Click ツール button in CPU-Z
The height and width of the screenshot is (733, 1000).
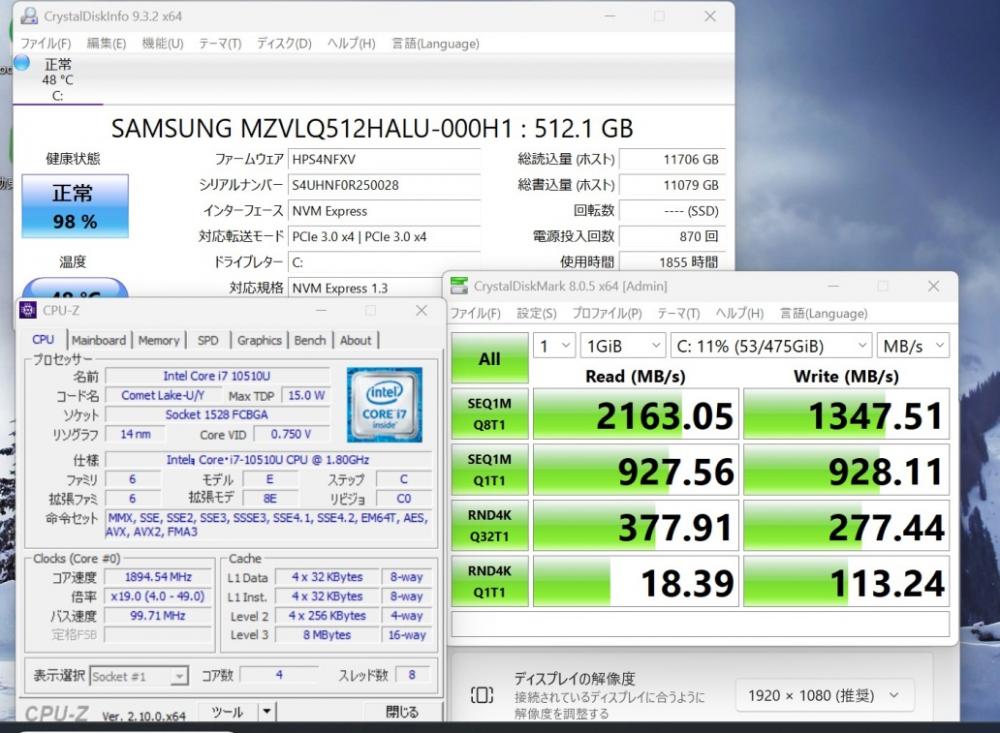pos(228,711)
